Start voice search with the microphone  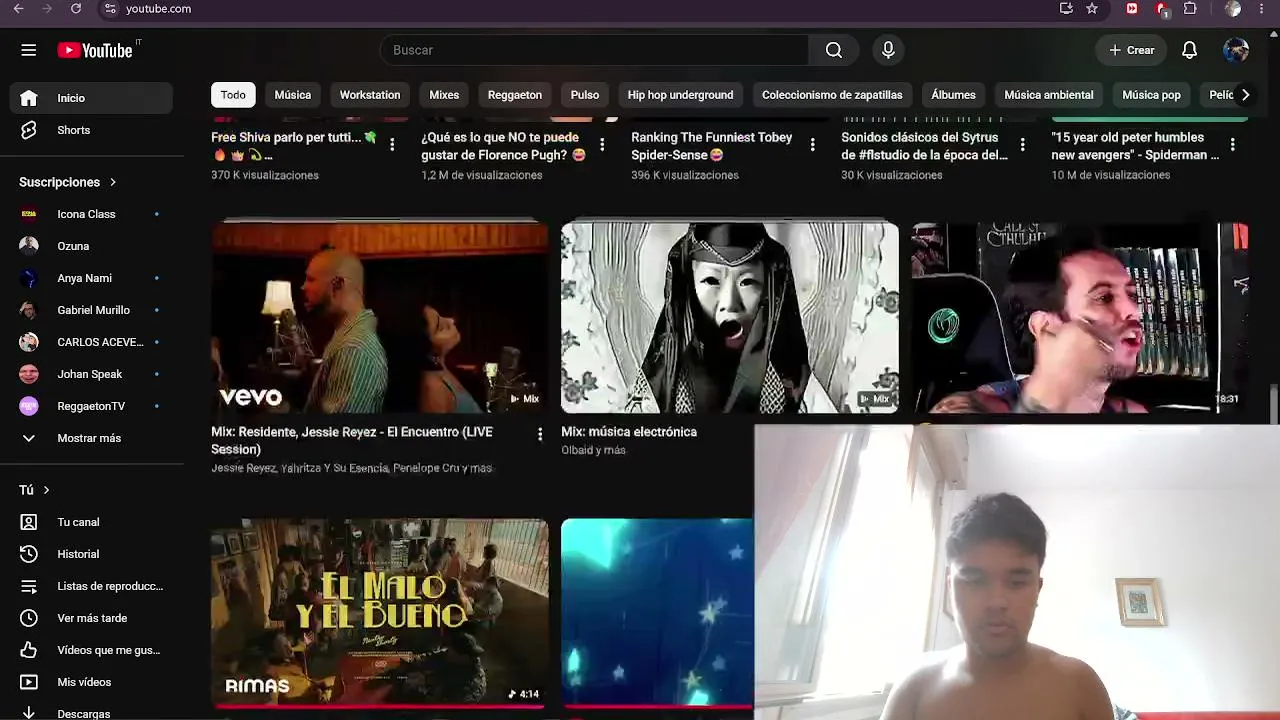[x=888, y=50]
